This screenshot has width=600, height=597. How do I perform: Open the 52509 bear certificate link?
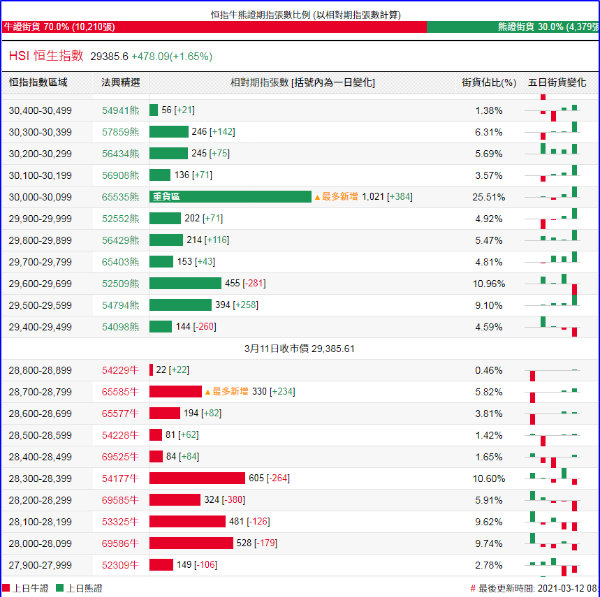coord(121,284)
